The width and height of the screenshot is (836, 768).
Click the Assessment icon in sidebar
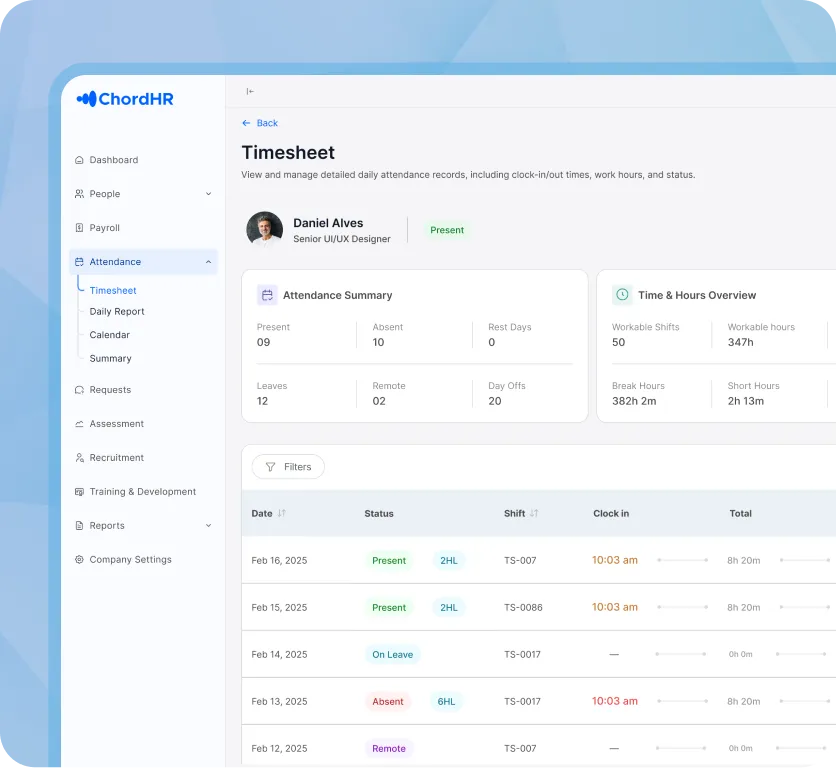tap(79, 424)
